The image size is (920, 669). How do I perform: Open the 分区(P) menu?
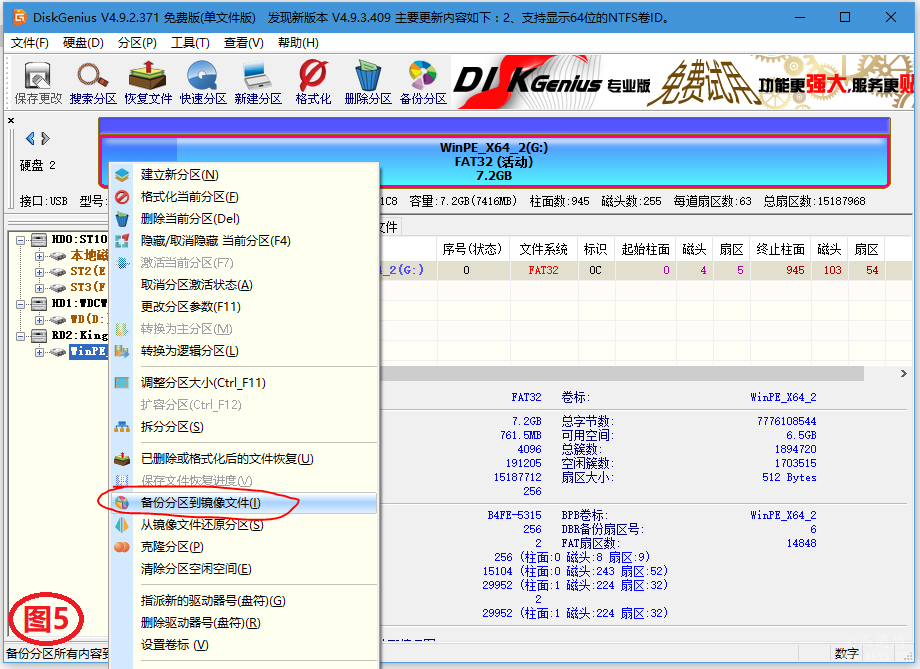tap(137, 43)
